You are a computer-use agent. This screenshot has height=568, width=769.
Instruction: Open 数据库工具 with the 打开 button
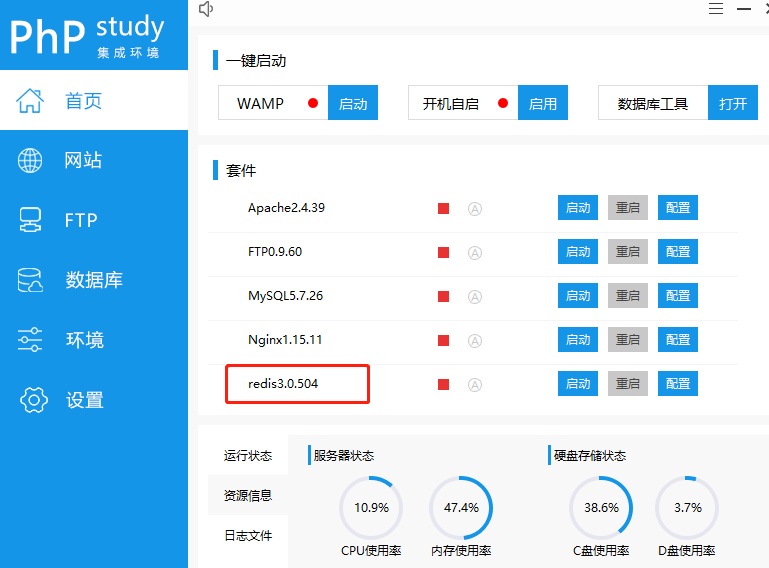tap(733, 103)
